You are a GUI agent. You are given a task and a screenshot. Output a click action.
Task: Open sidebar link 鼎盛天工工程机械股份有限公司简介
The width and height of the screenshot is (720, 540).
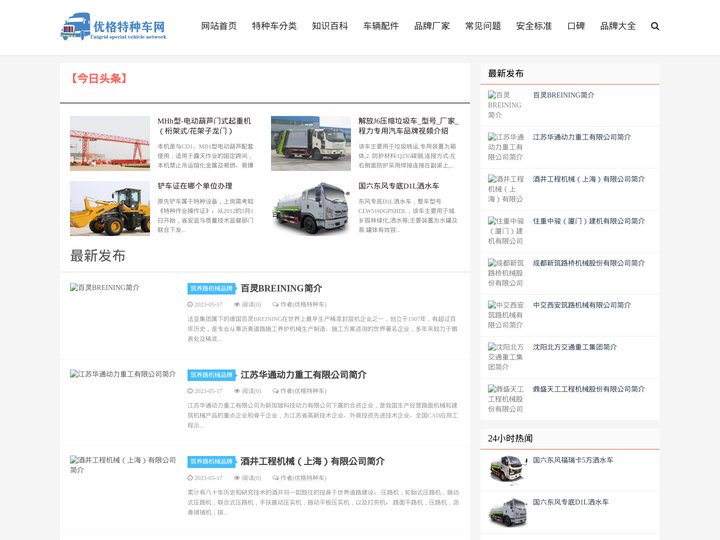(589, 389)
